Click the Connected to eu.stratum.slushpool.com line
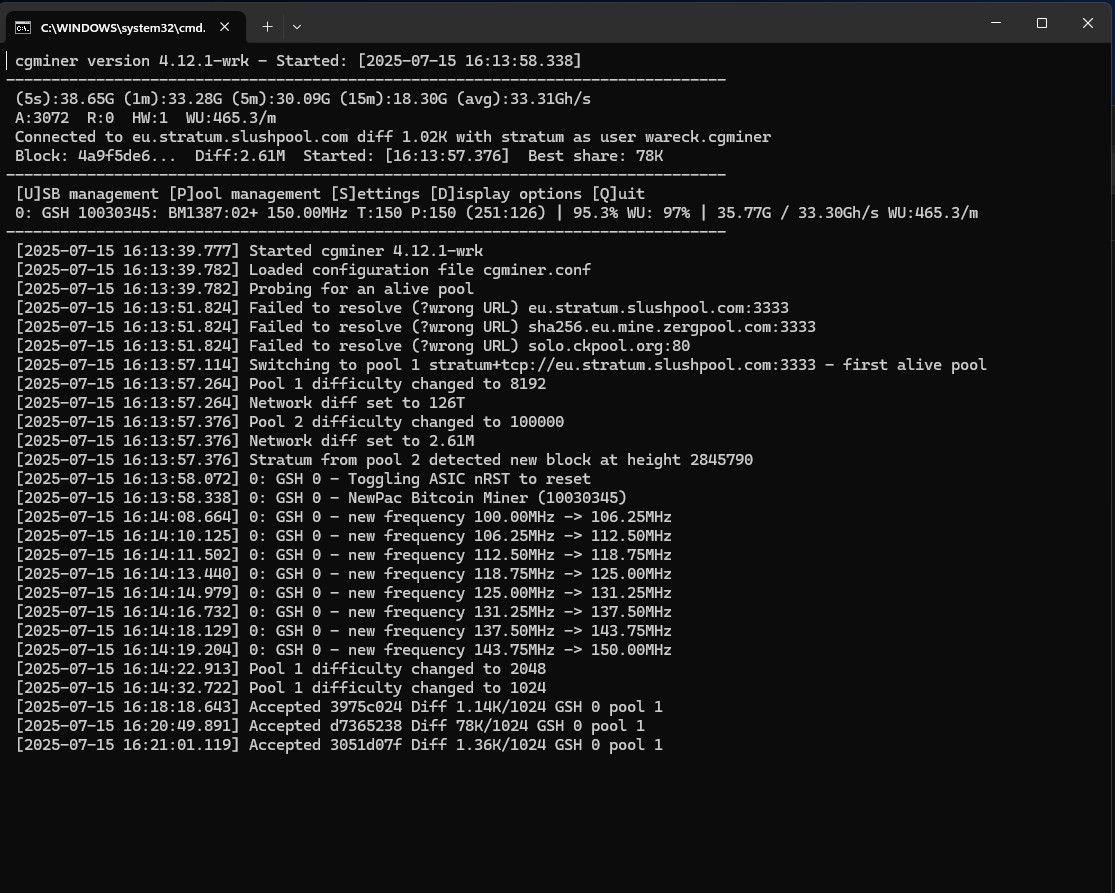This screenshot has width=1115, height=893. coord(393,137)
